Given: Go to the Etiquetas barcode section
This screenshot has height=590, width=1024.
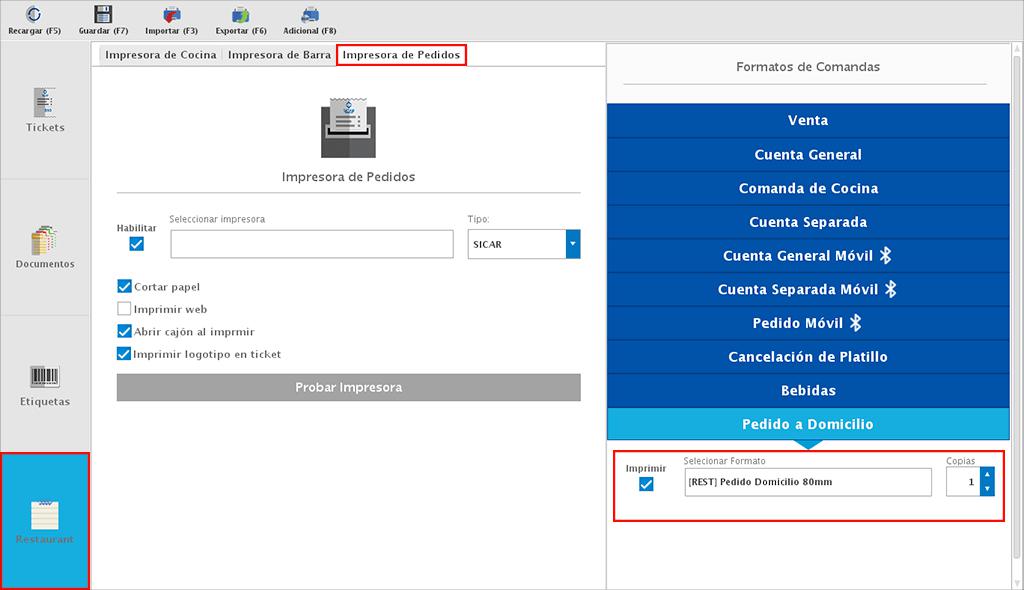Looking at the screenshot, I should coord(45,384).
